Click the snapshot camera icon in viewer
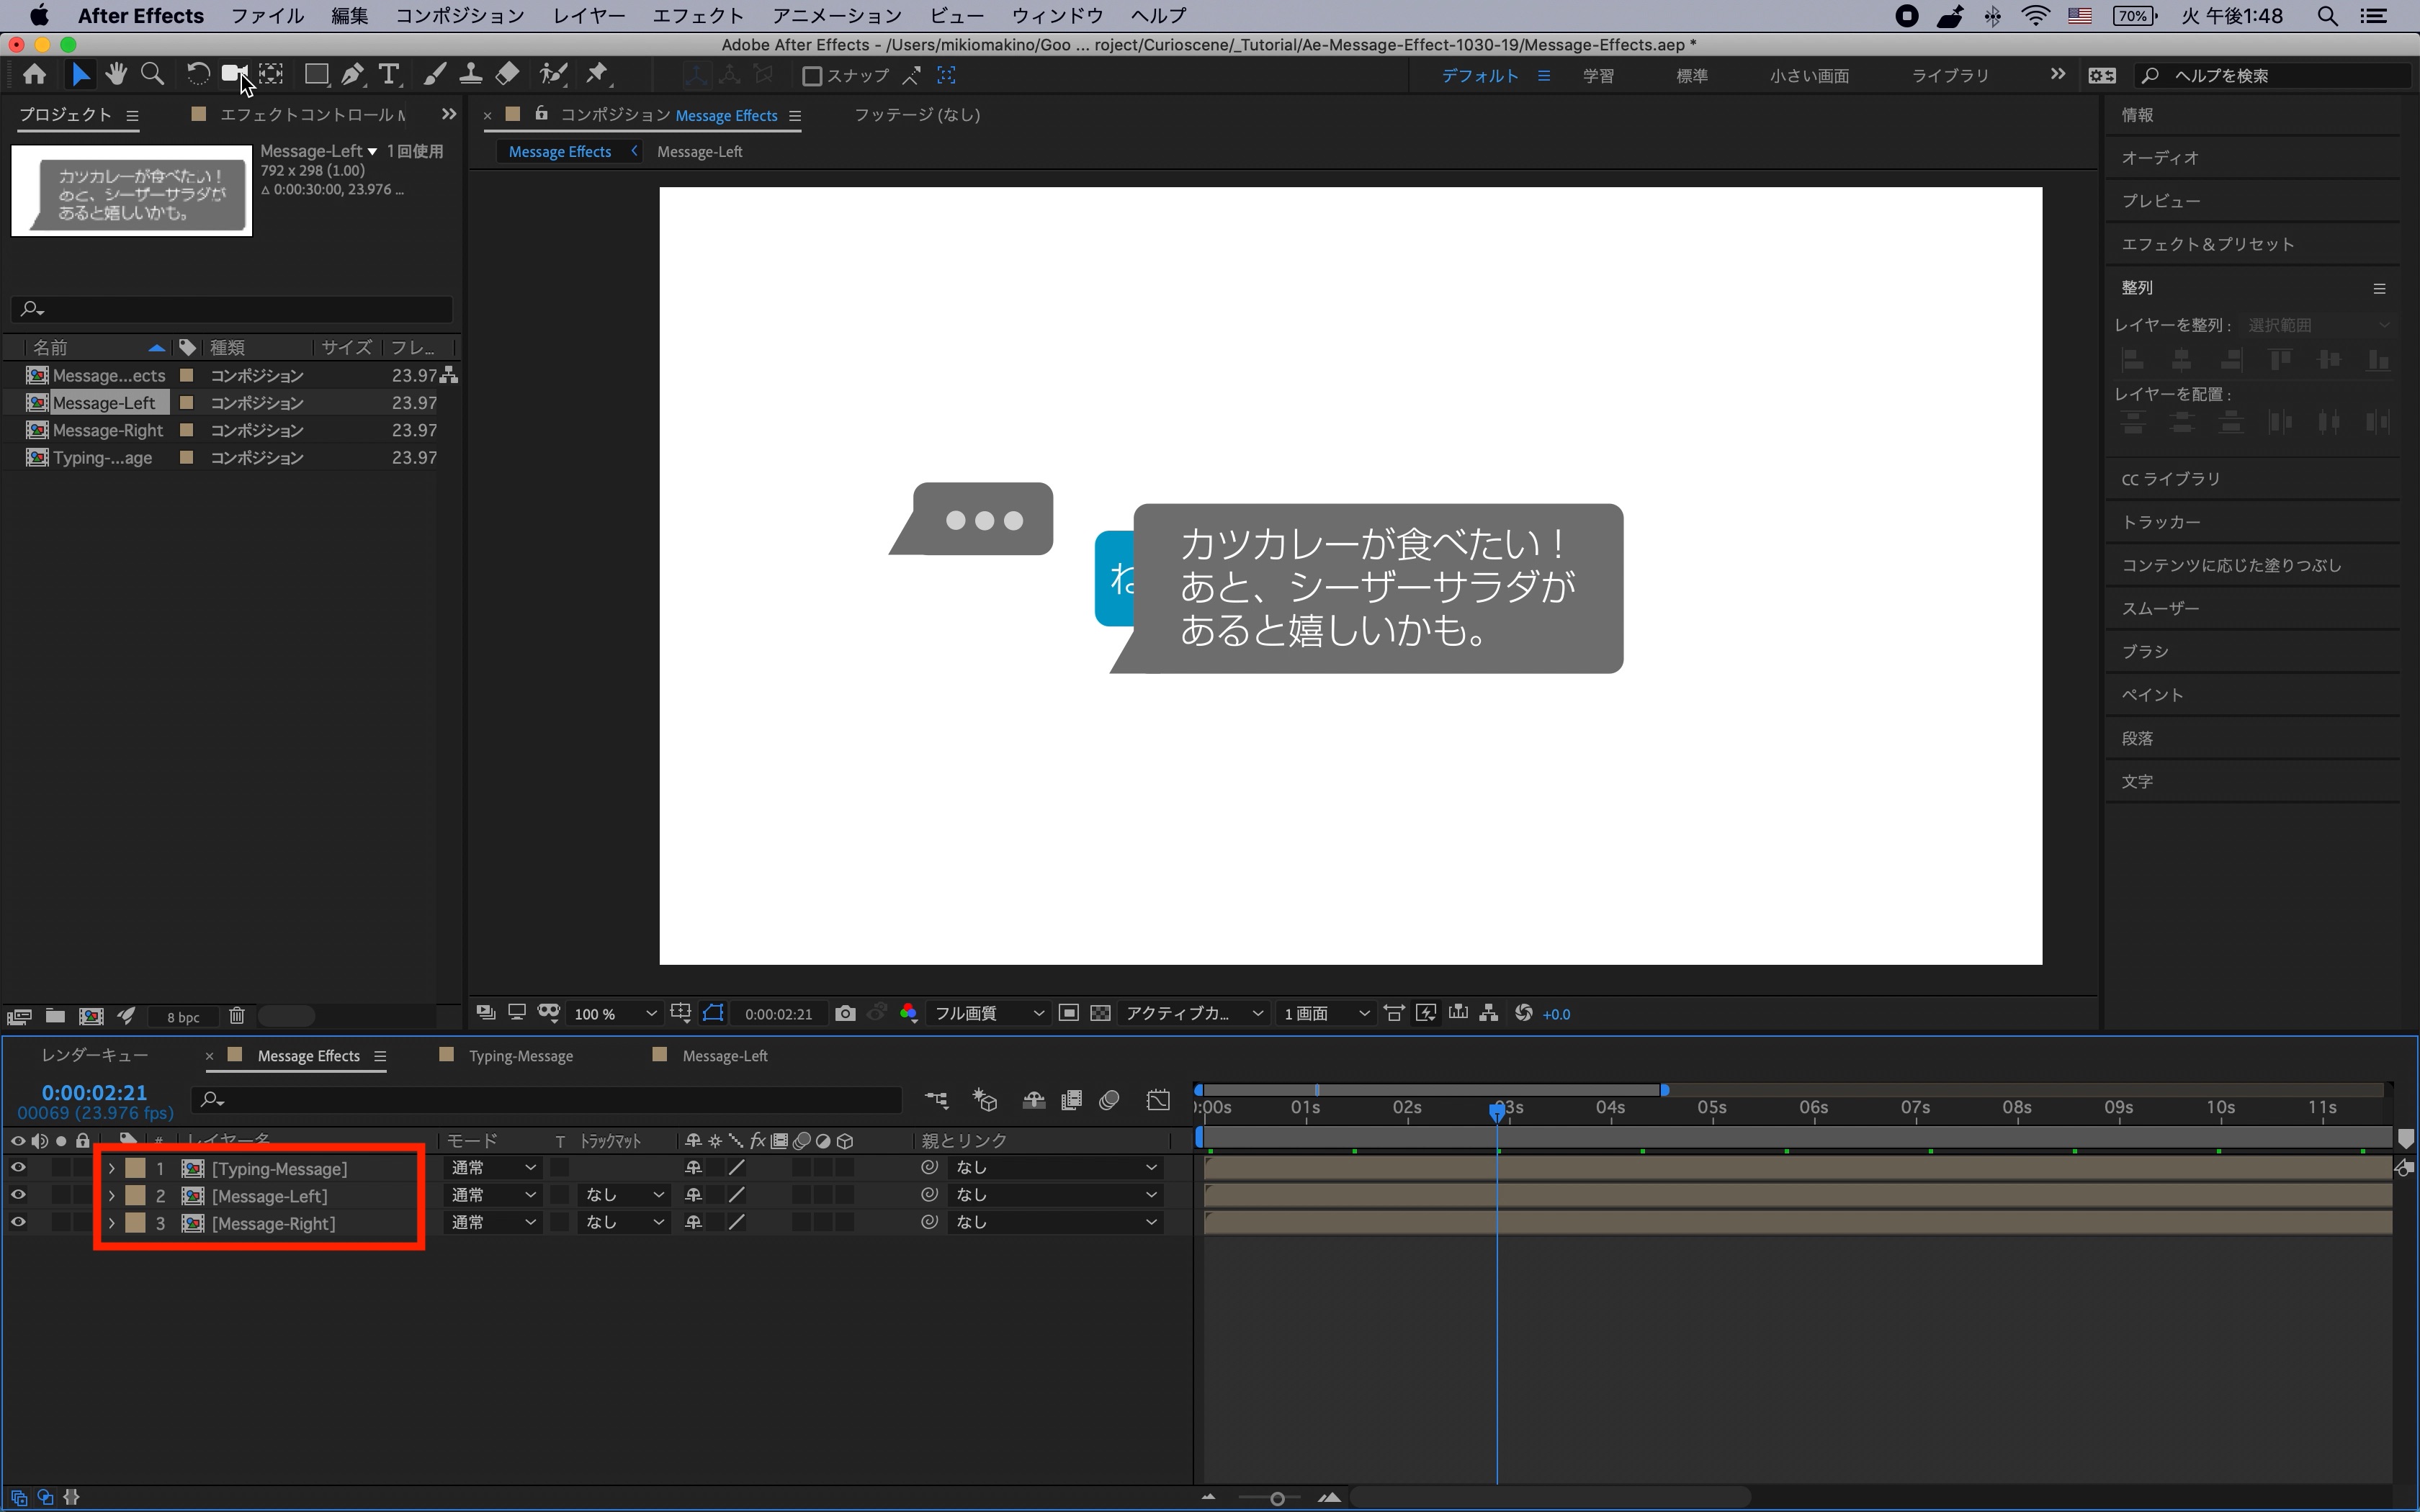The height and width of the screenshot is (1512, 2420). point(845,1013)
